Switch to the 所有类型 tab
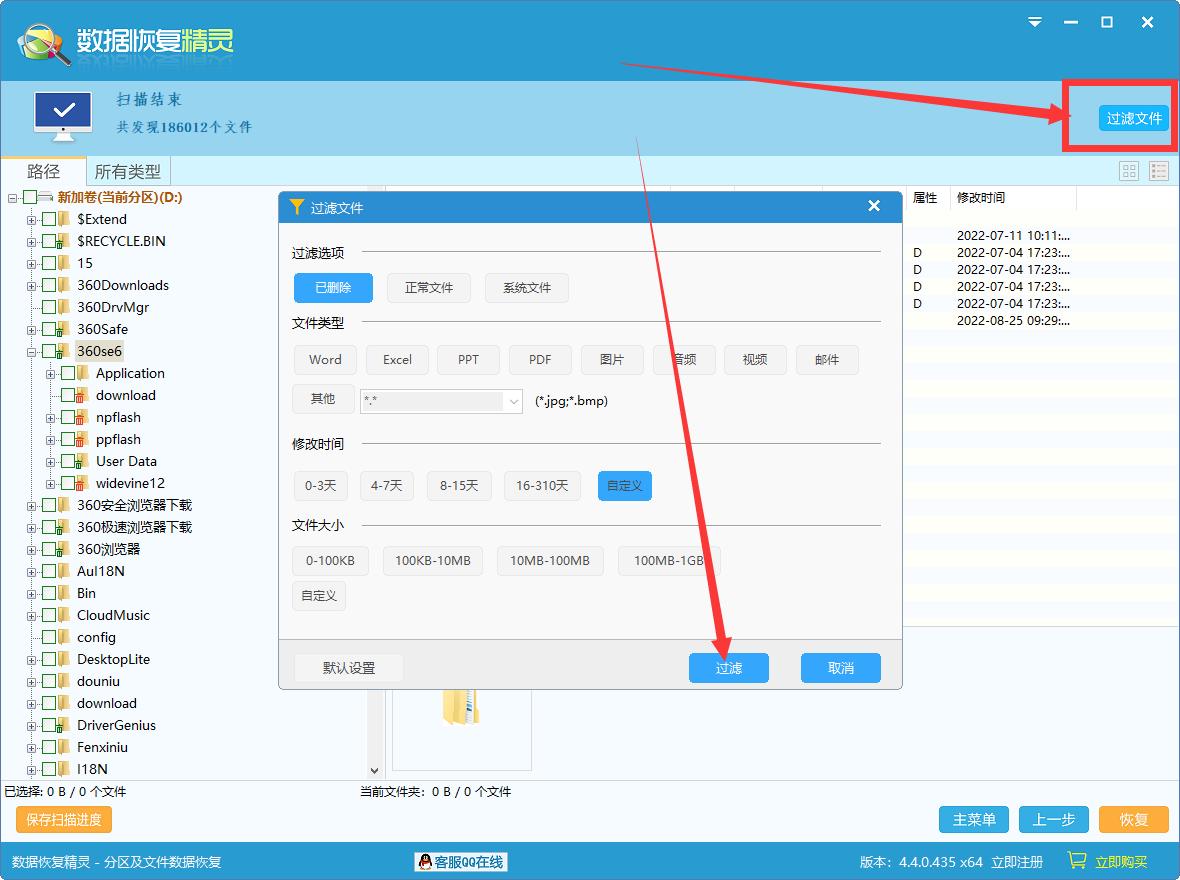The width and height of the screenshot is (1180, 880). 126,170
